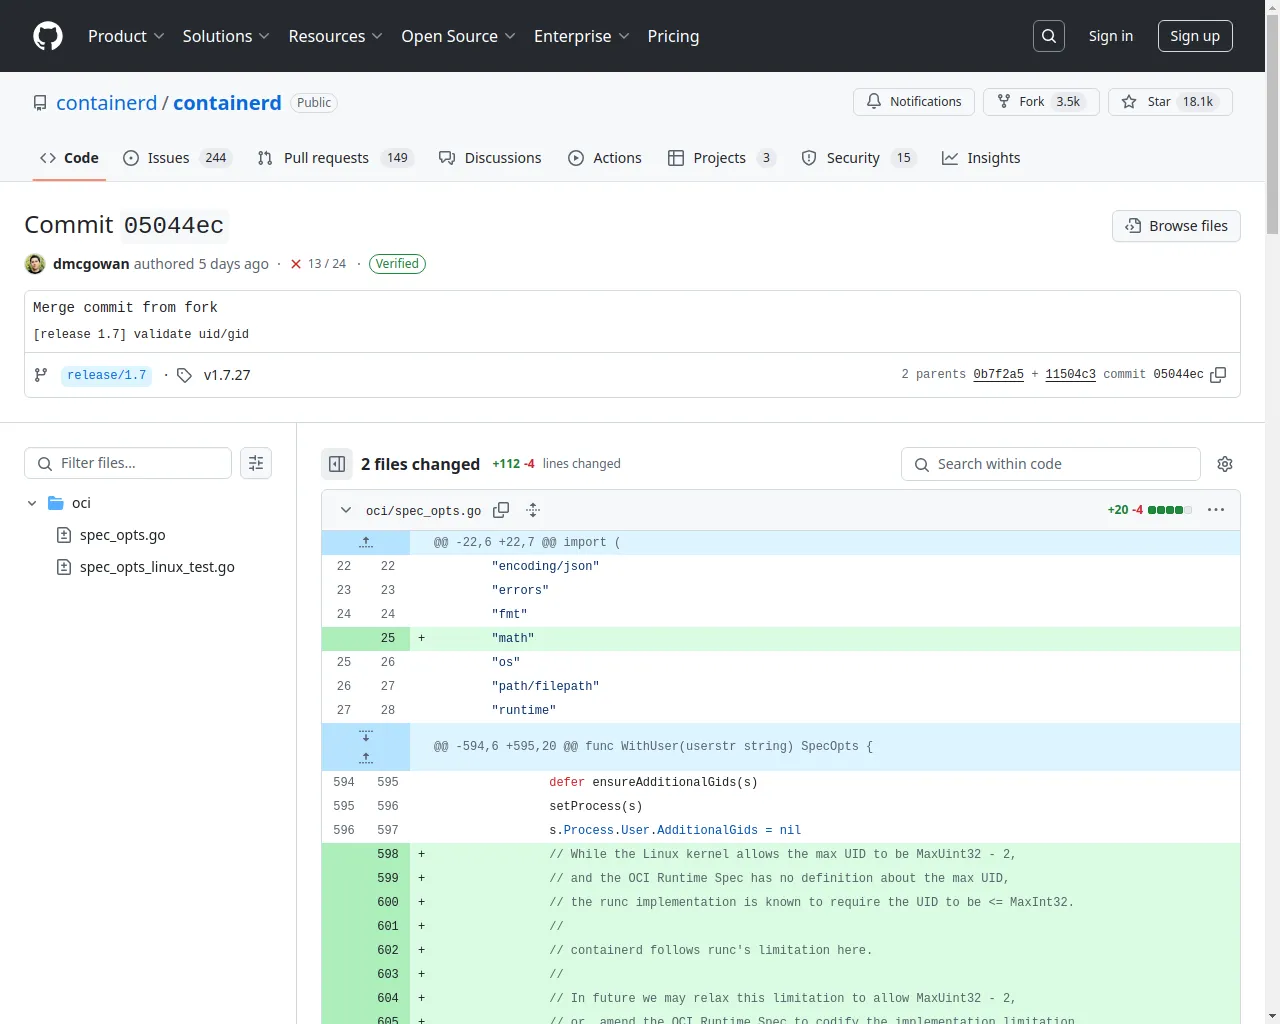This screenshot has width=1280, height=1024.
Task: Open parent commit 0b7f2a5
Action: (x=998, y=374)
